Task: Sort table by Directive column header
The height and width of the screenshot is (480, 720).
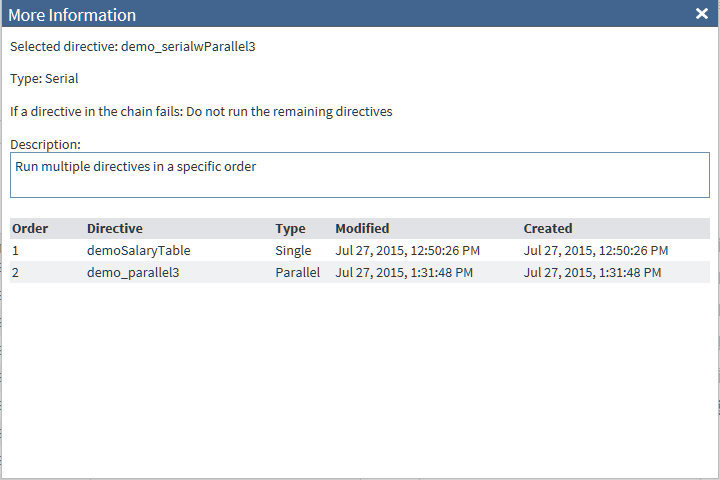Action: pos(115,229)
